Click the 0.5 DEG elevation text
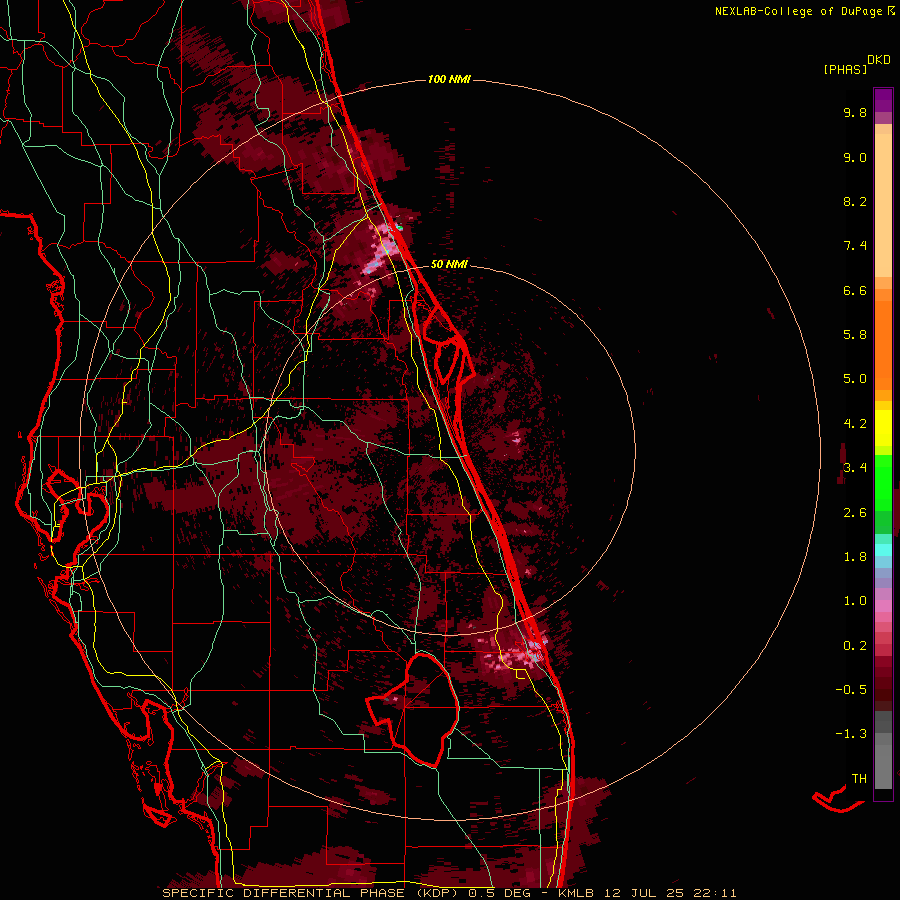The width and height of the screenshot is (900, 900). coord(499,893)
